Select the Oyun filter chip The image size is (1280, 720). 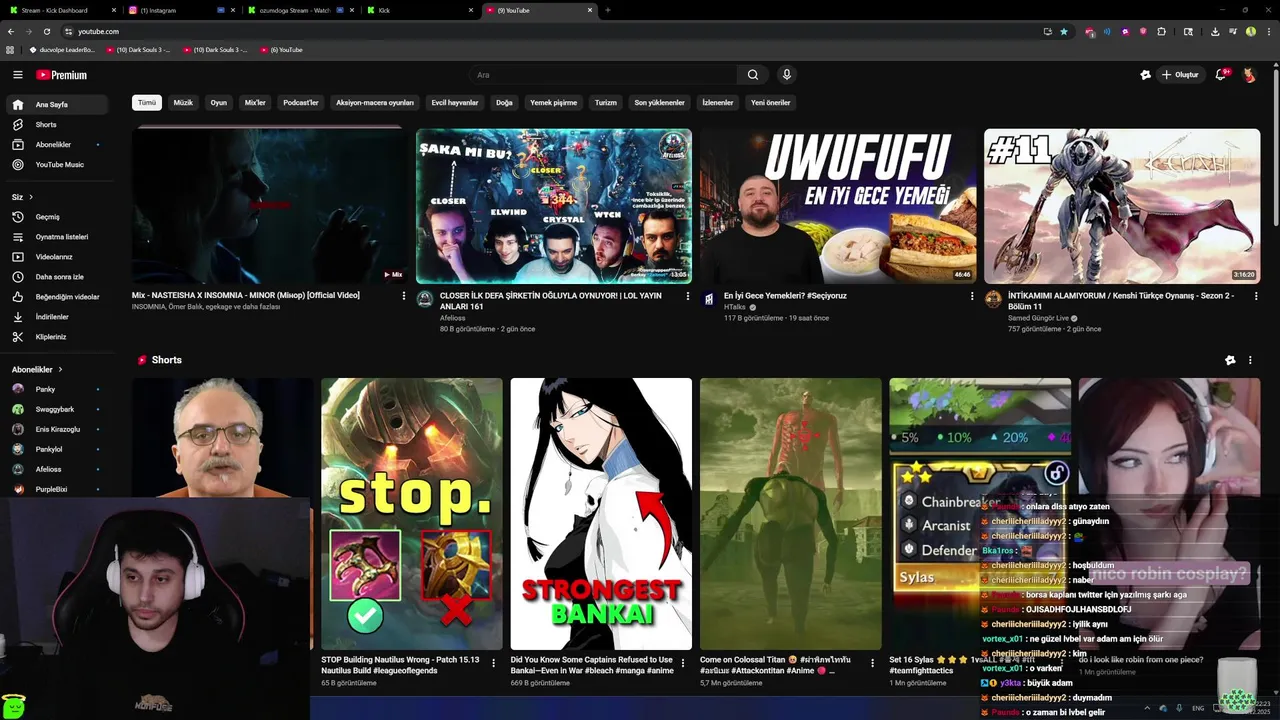point(218,103)
